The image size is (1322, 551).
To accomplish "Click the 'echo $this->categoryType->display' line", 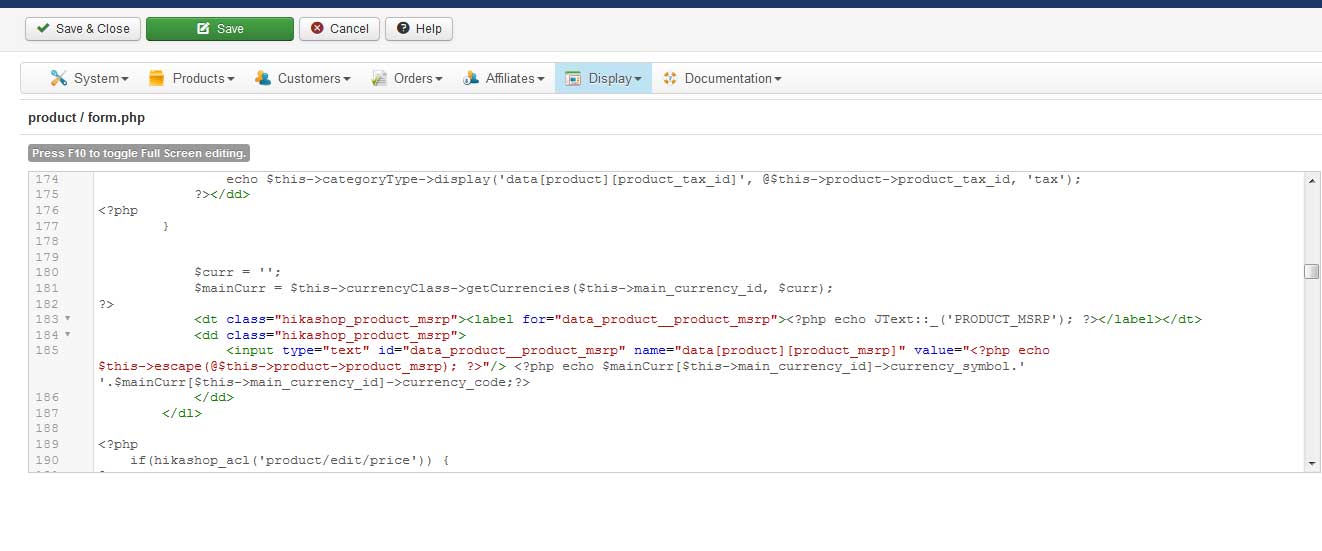I will [x=654, y=179].
